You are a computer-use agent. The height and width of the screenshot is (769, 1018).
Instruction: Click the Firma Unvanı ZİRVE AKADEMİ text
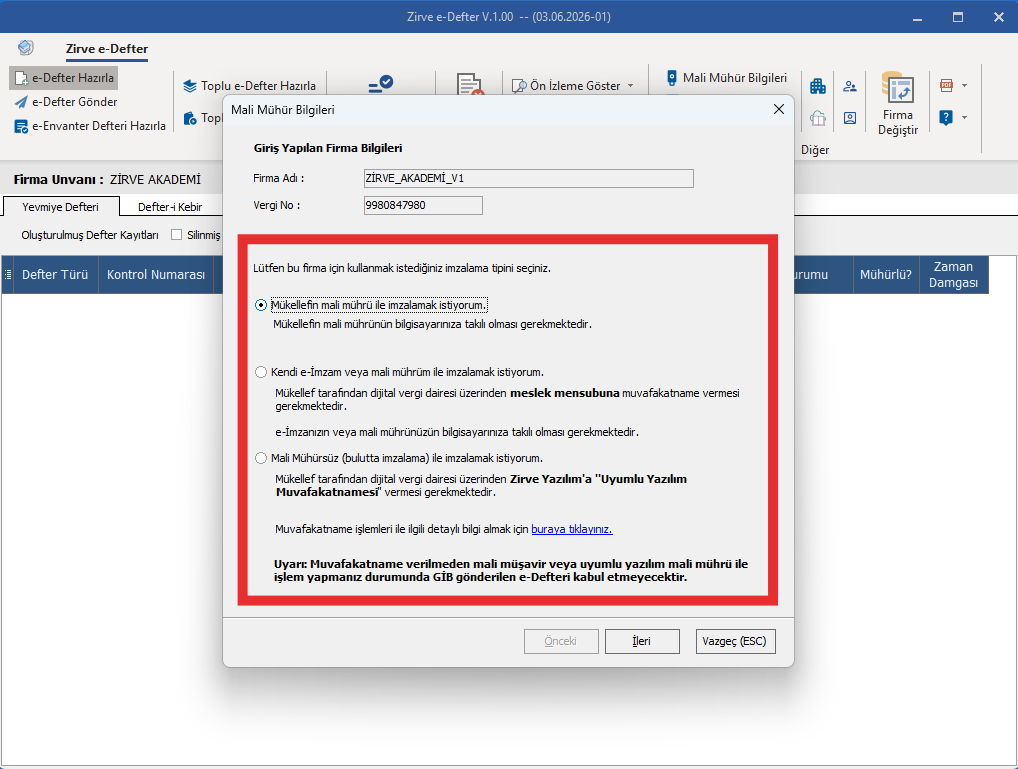click(107, 179)
